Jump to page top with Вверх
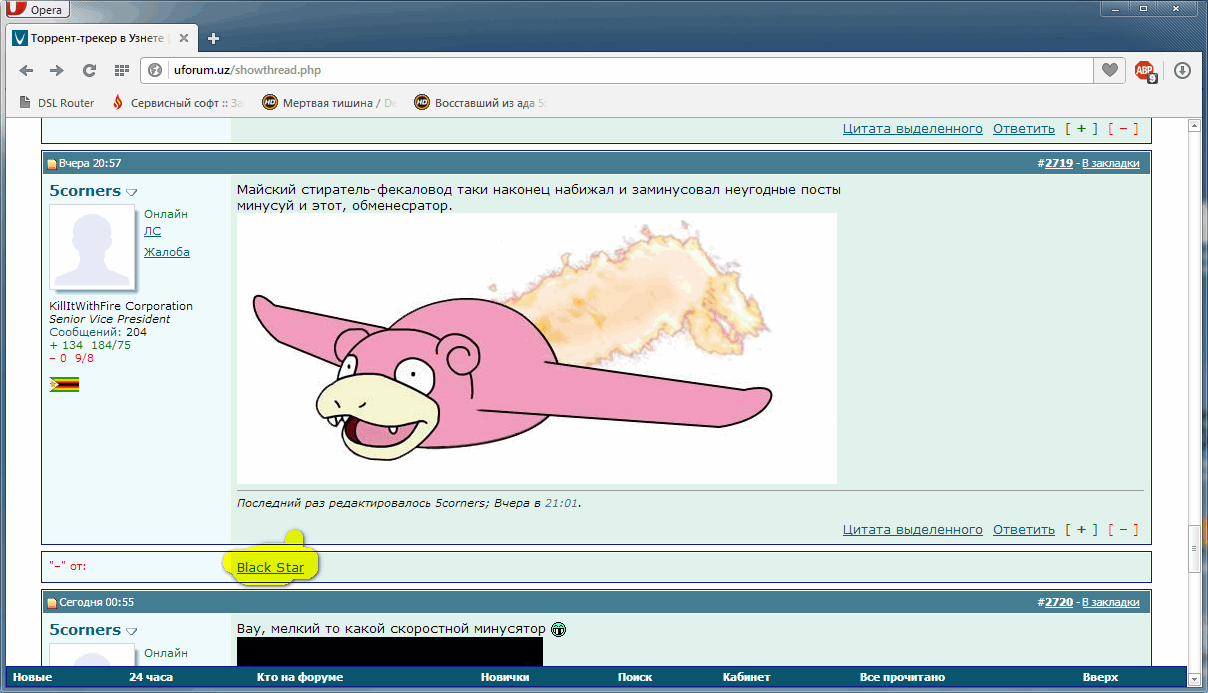This screenshot has height=693, width=1208. tap(1100, 677)
